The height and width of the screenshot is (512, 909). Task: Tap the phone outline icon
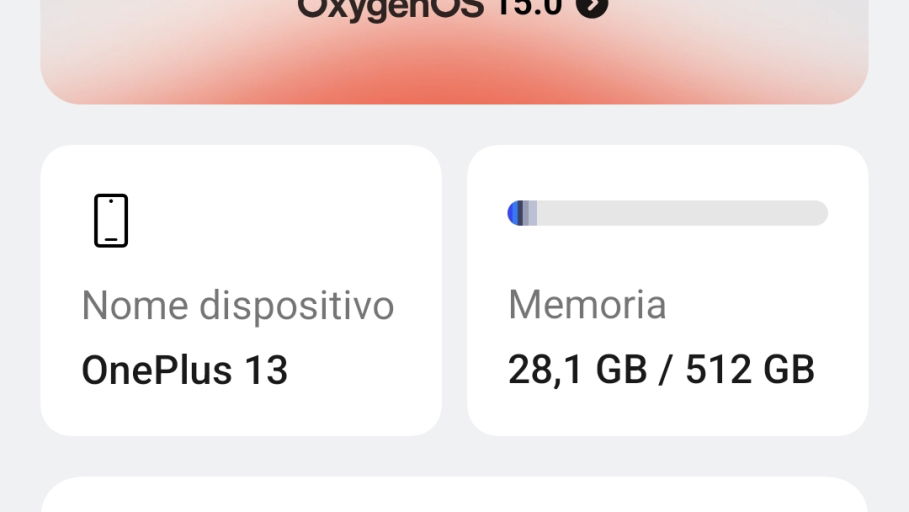(x=111, y=220)
